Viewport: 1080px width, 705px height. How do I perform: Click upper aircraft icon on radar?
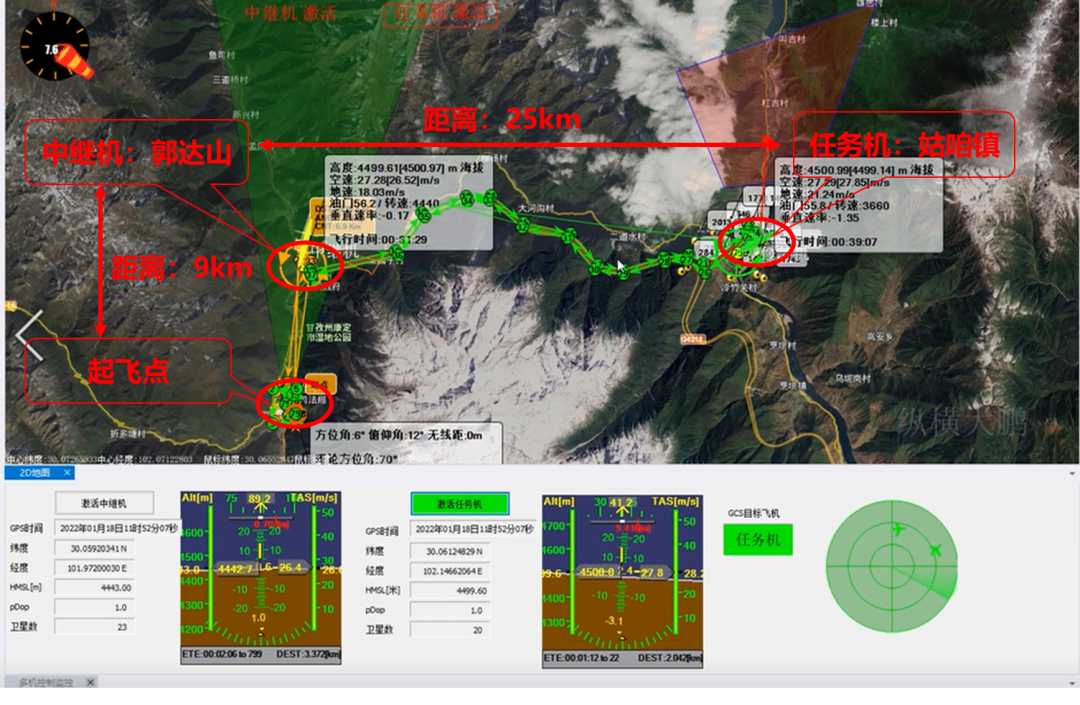897,529
